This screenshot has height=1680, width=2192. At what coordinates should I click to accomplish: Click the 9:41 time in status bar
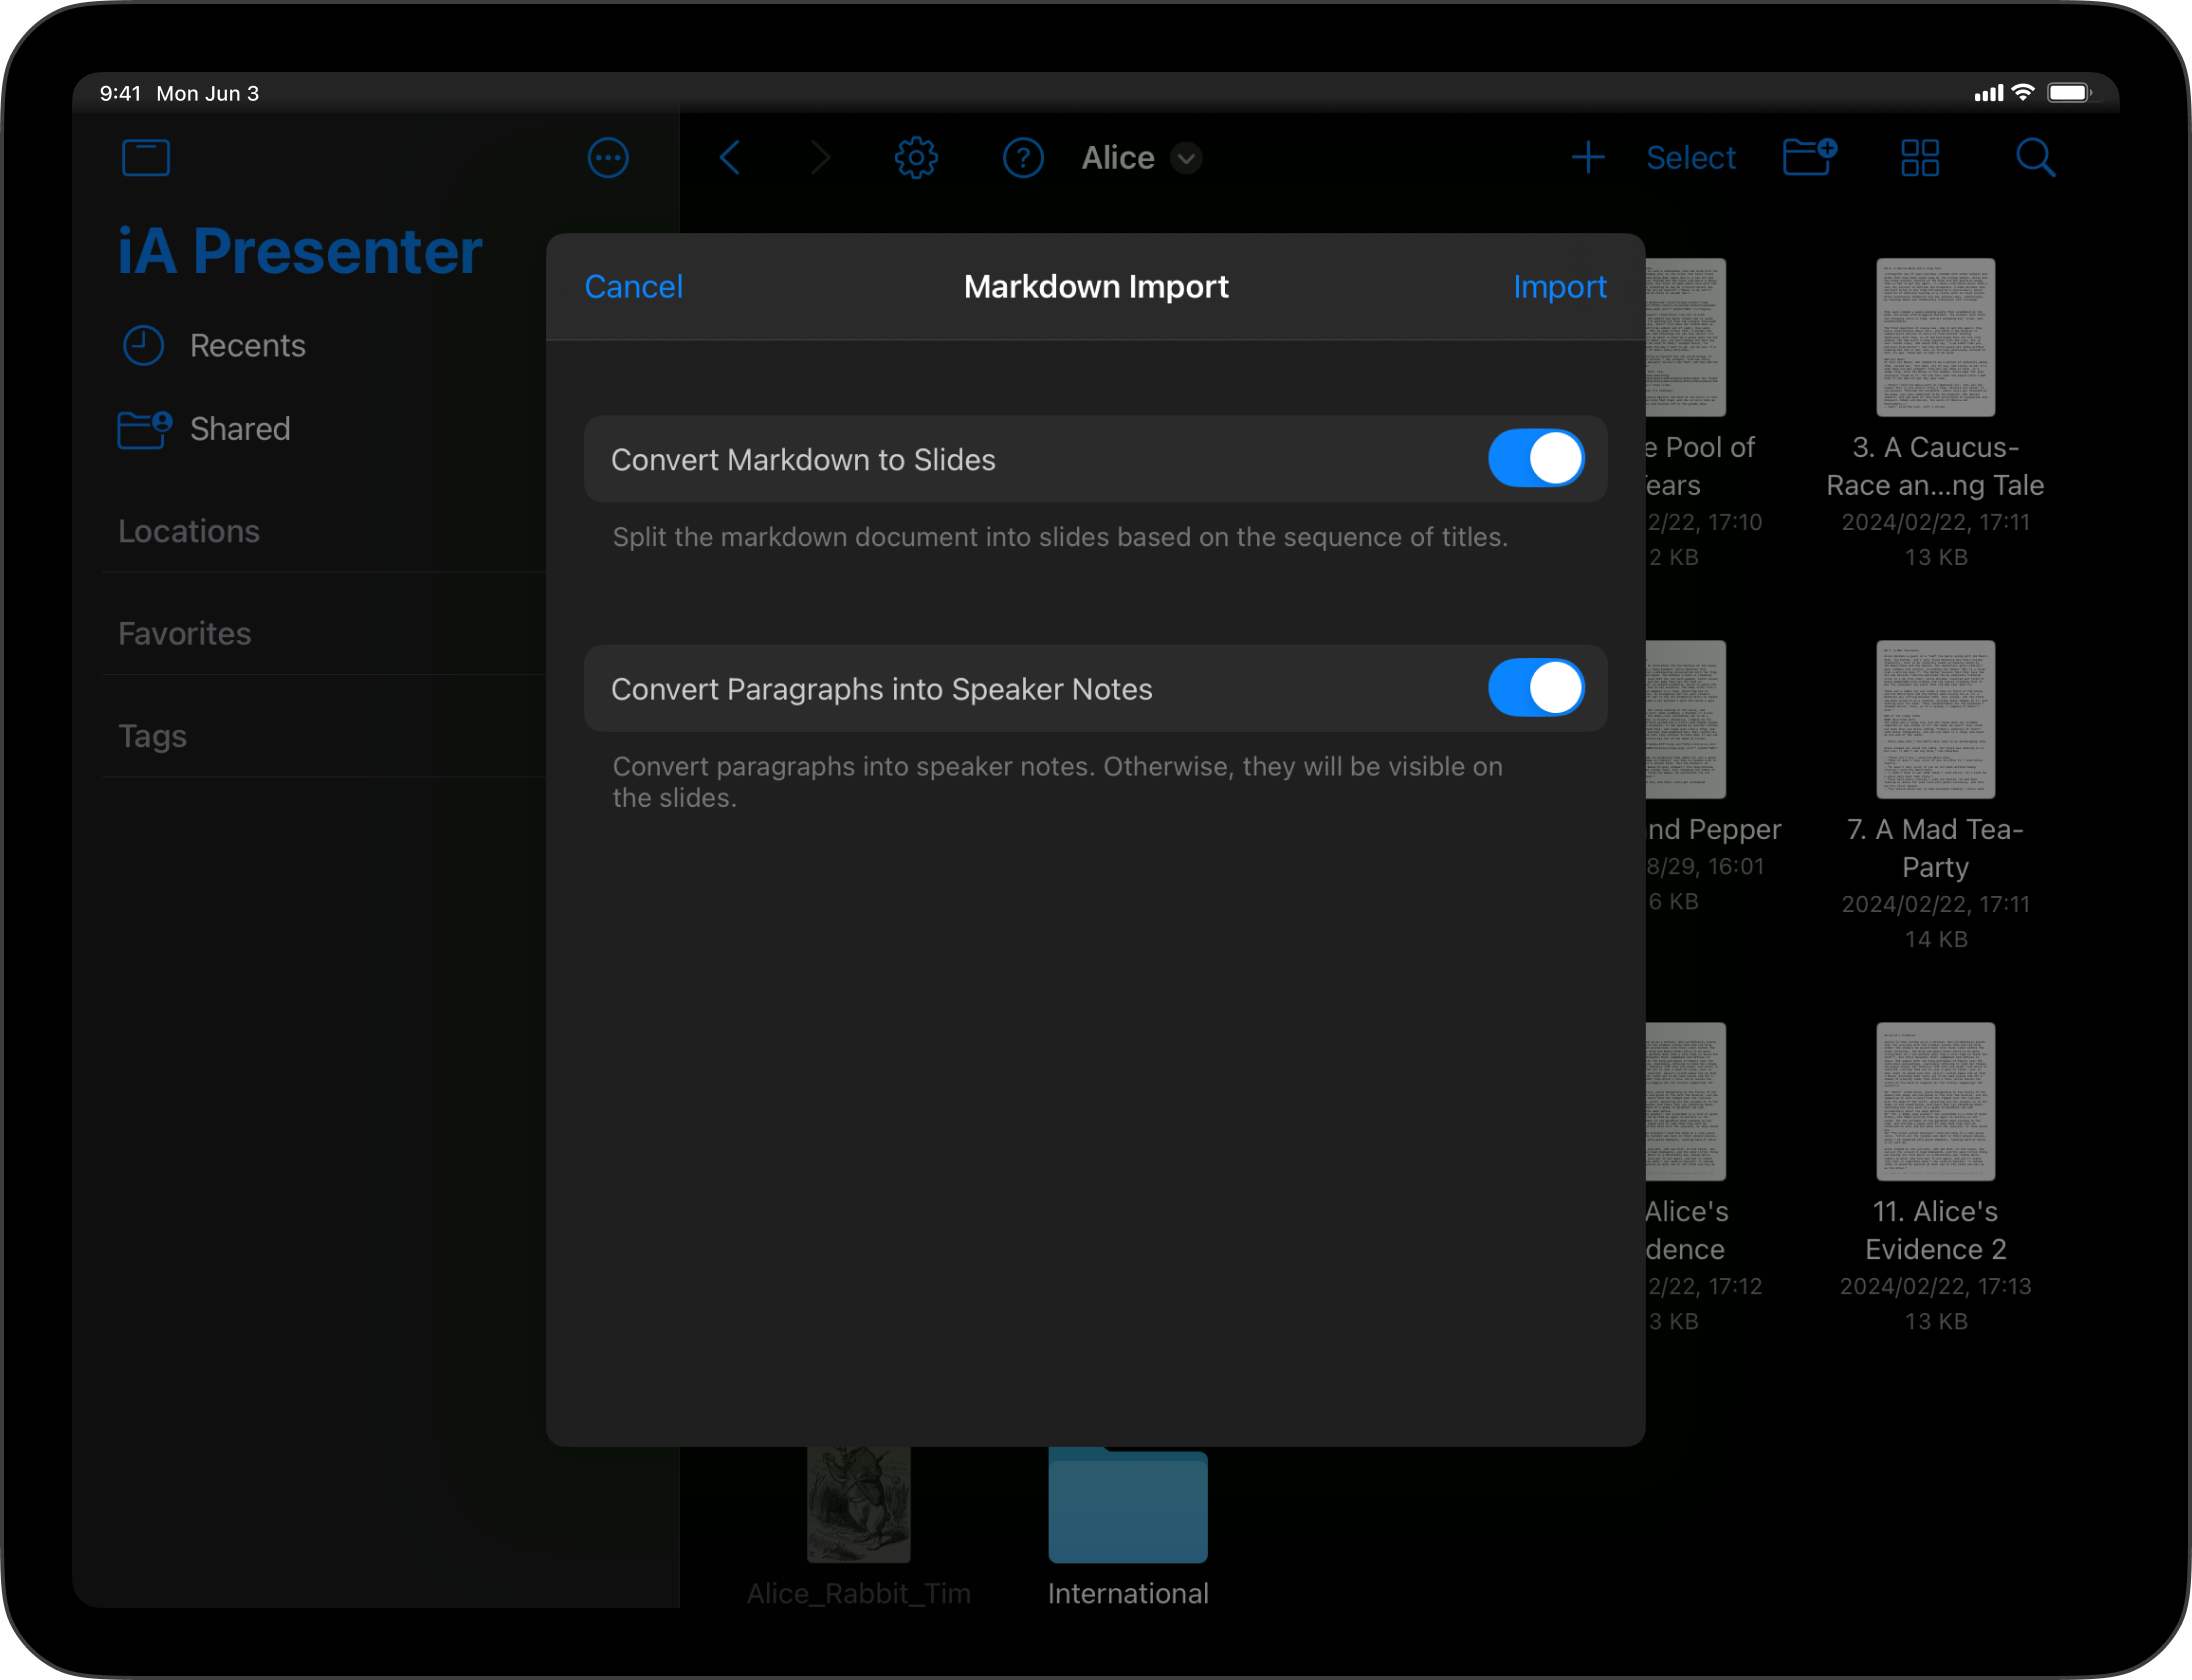tap(120, 93)
